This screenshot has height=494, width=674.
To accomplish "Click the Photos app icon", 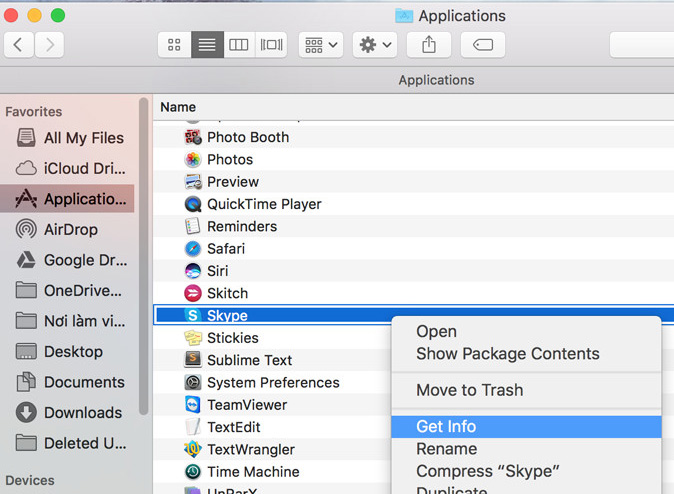I will click(x=193, y=160).
